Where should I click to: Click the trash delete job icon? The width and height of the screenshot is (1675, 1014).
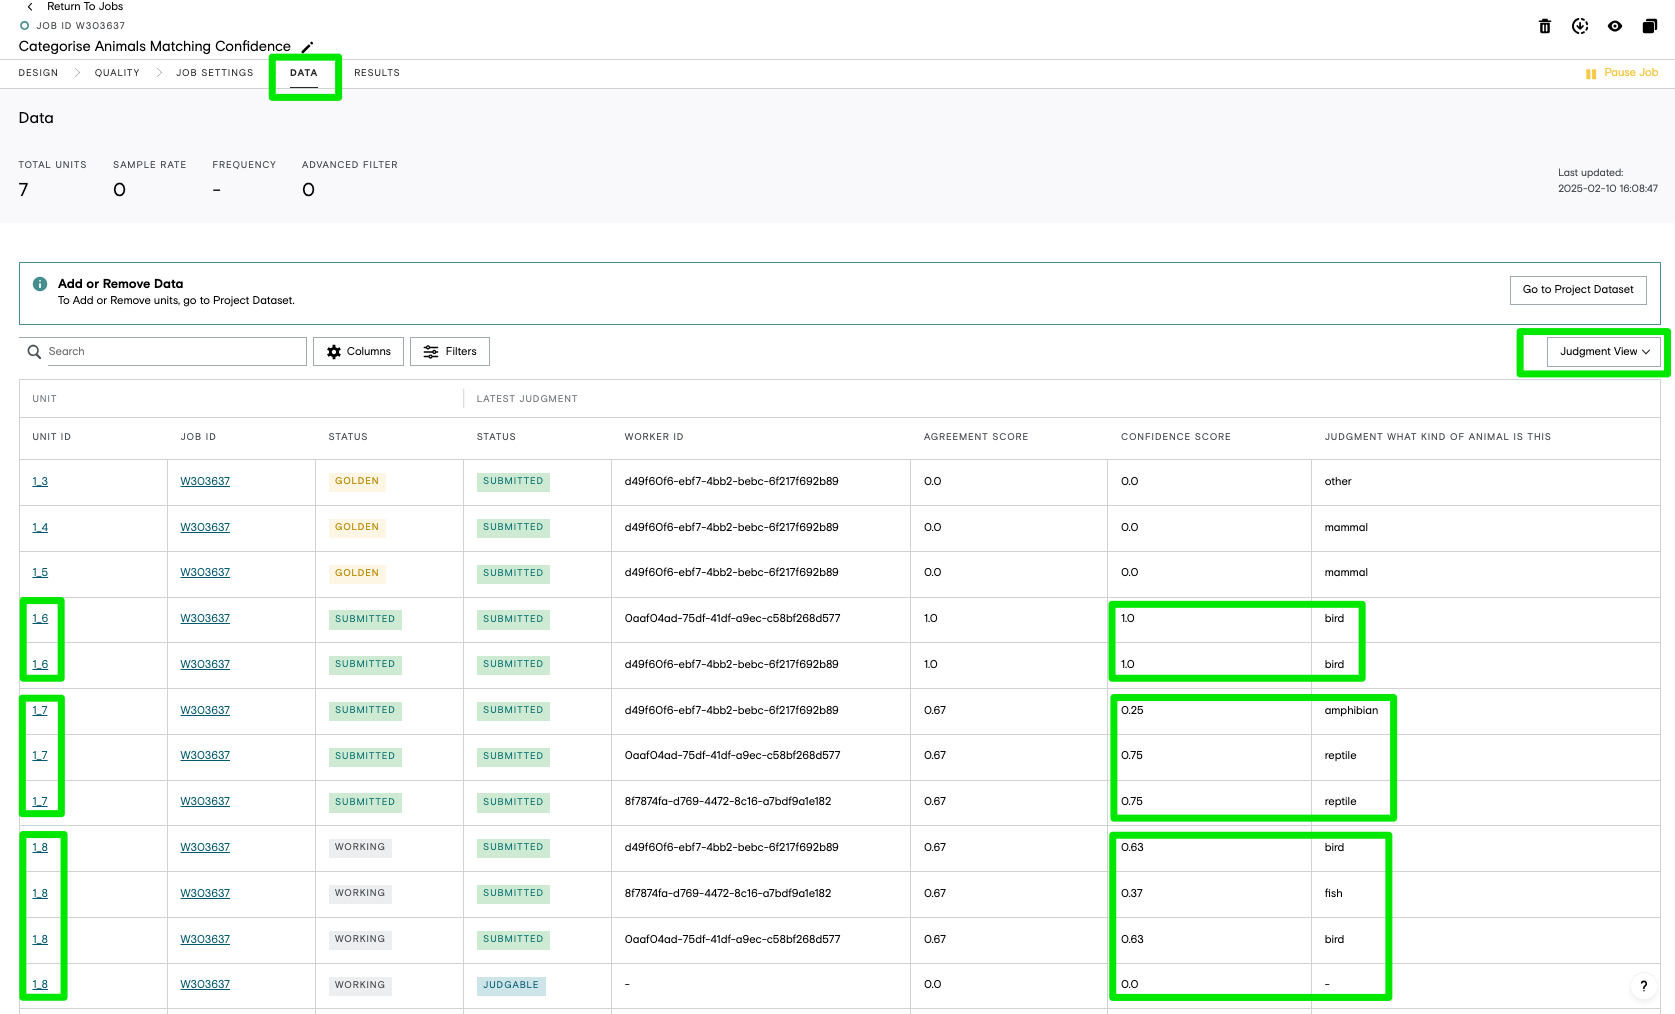pos(1545,26)
